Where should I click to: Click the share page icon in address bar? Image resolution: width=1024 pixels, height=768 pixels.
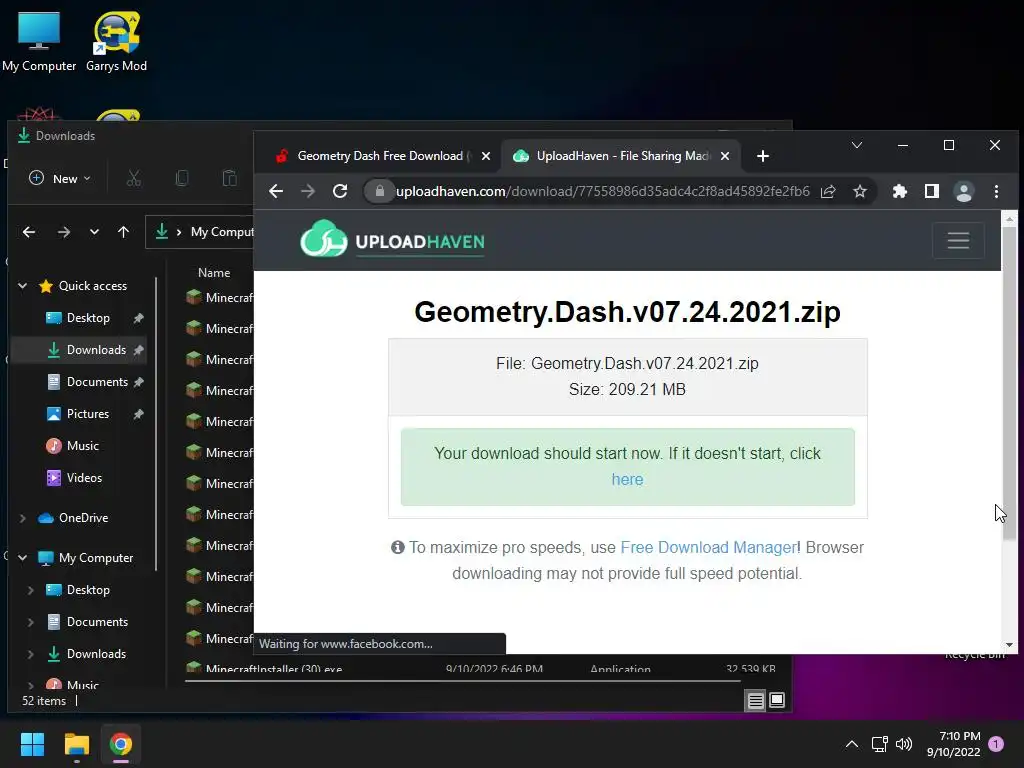828,191
